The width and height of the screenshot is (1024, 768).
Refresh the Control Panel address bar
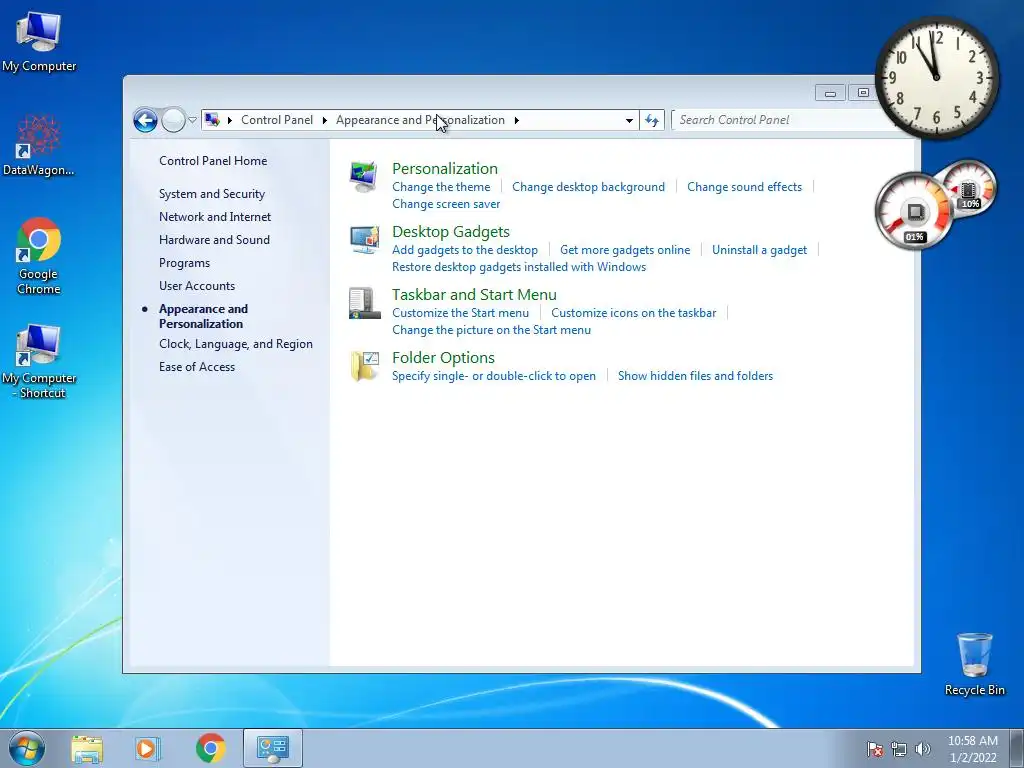(x=652, y=120)
